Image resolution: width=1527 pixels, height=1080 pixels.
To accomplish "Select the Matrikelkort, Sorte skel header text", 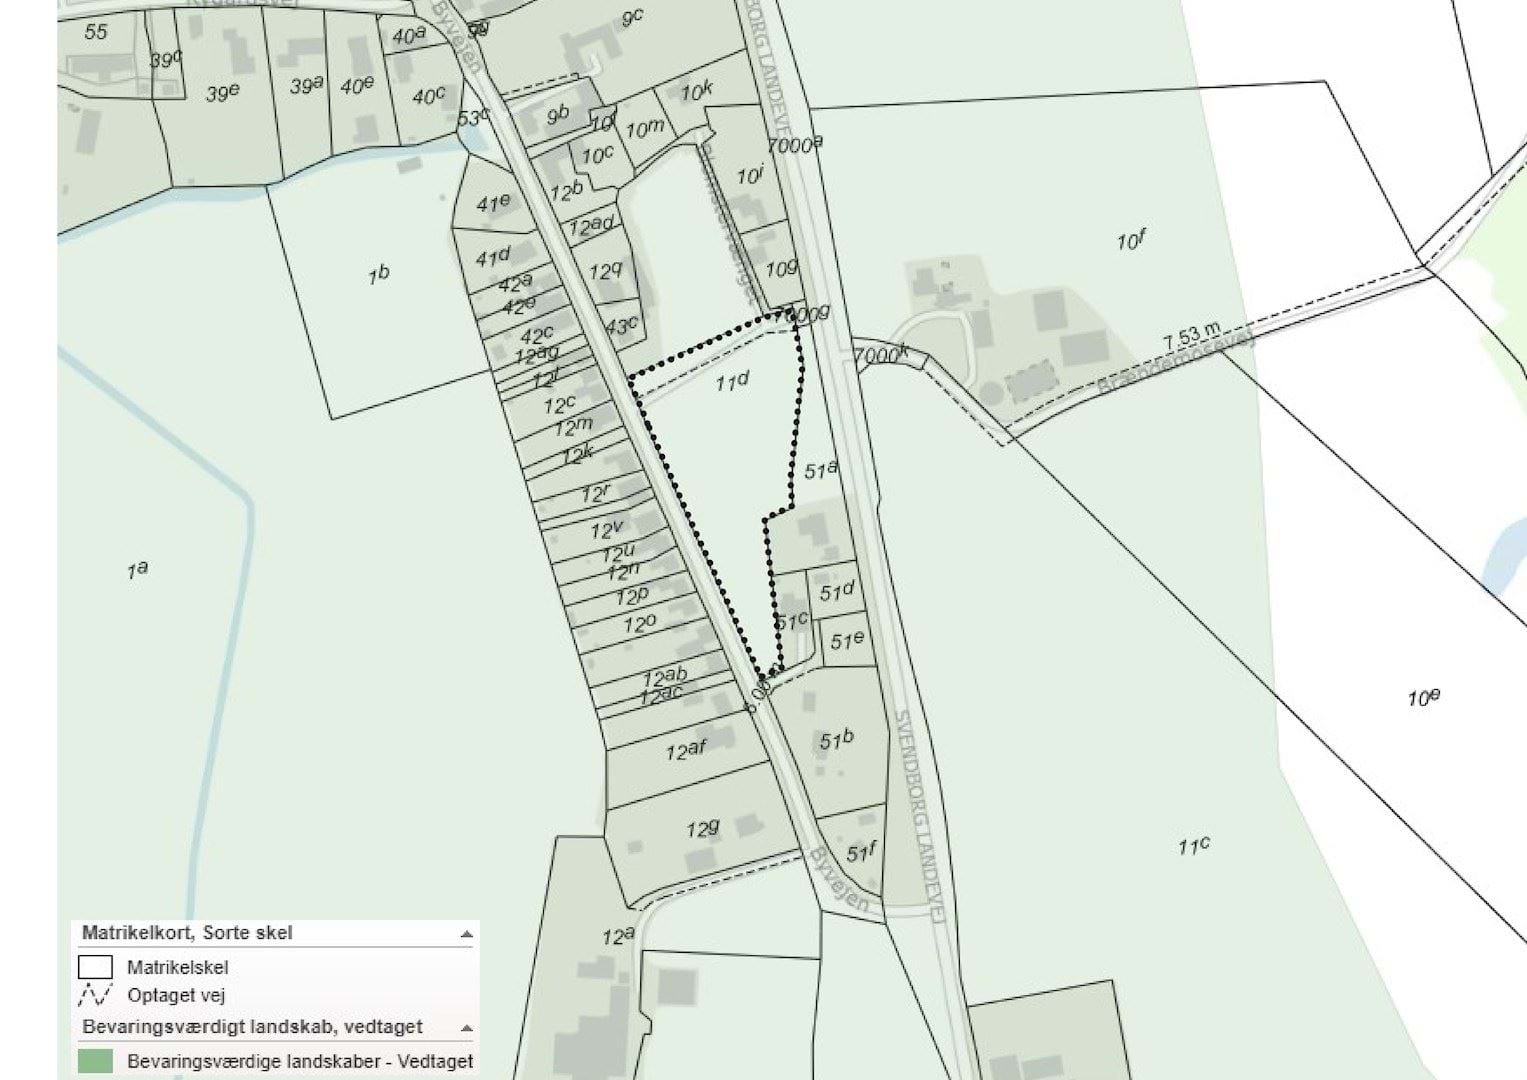I will 187,933.
